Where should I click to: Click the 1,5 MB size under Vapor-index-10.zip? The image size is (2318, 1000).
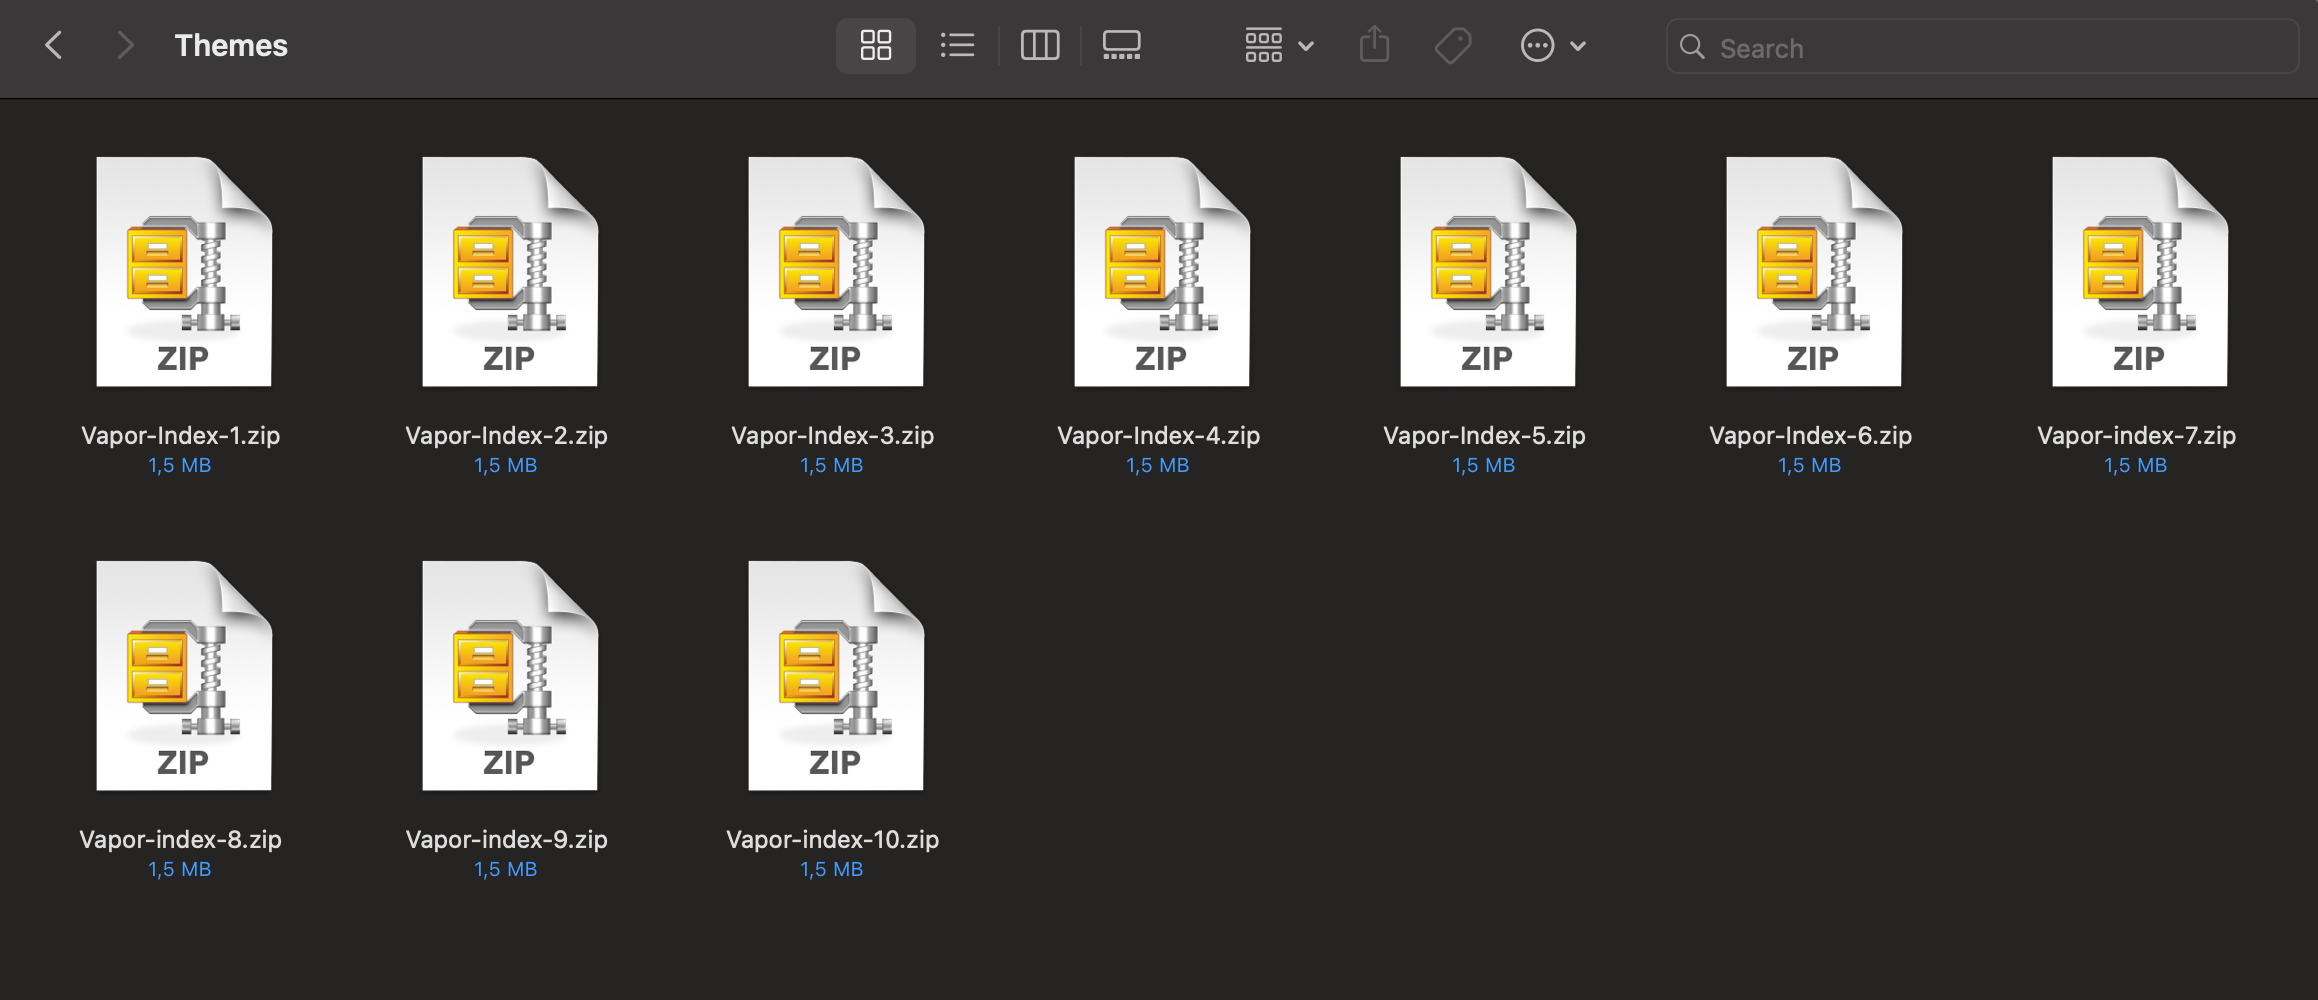tap(832, 870)
